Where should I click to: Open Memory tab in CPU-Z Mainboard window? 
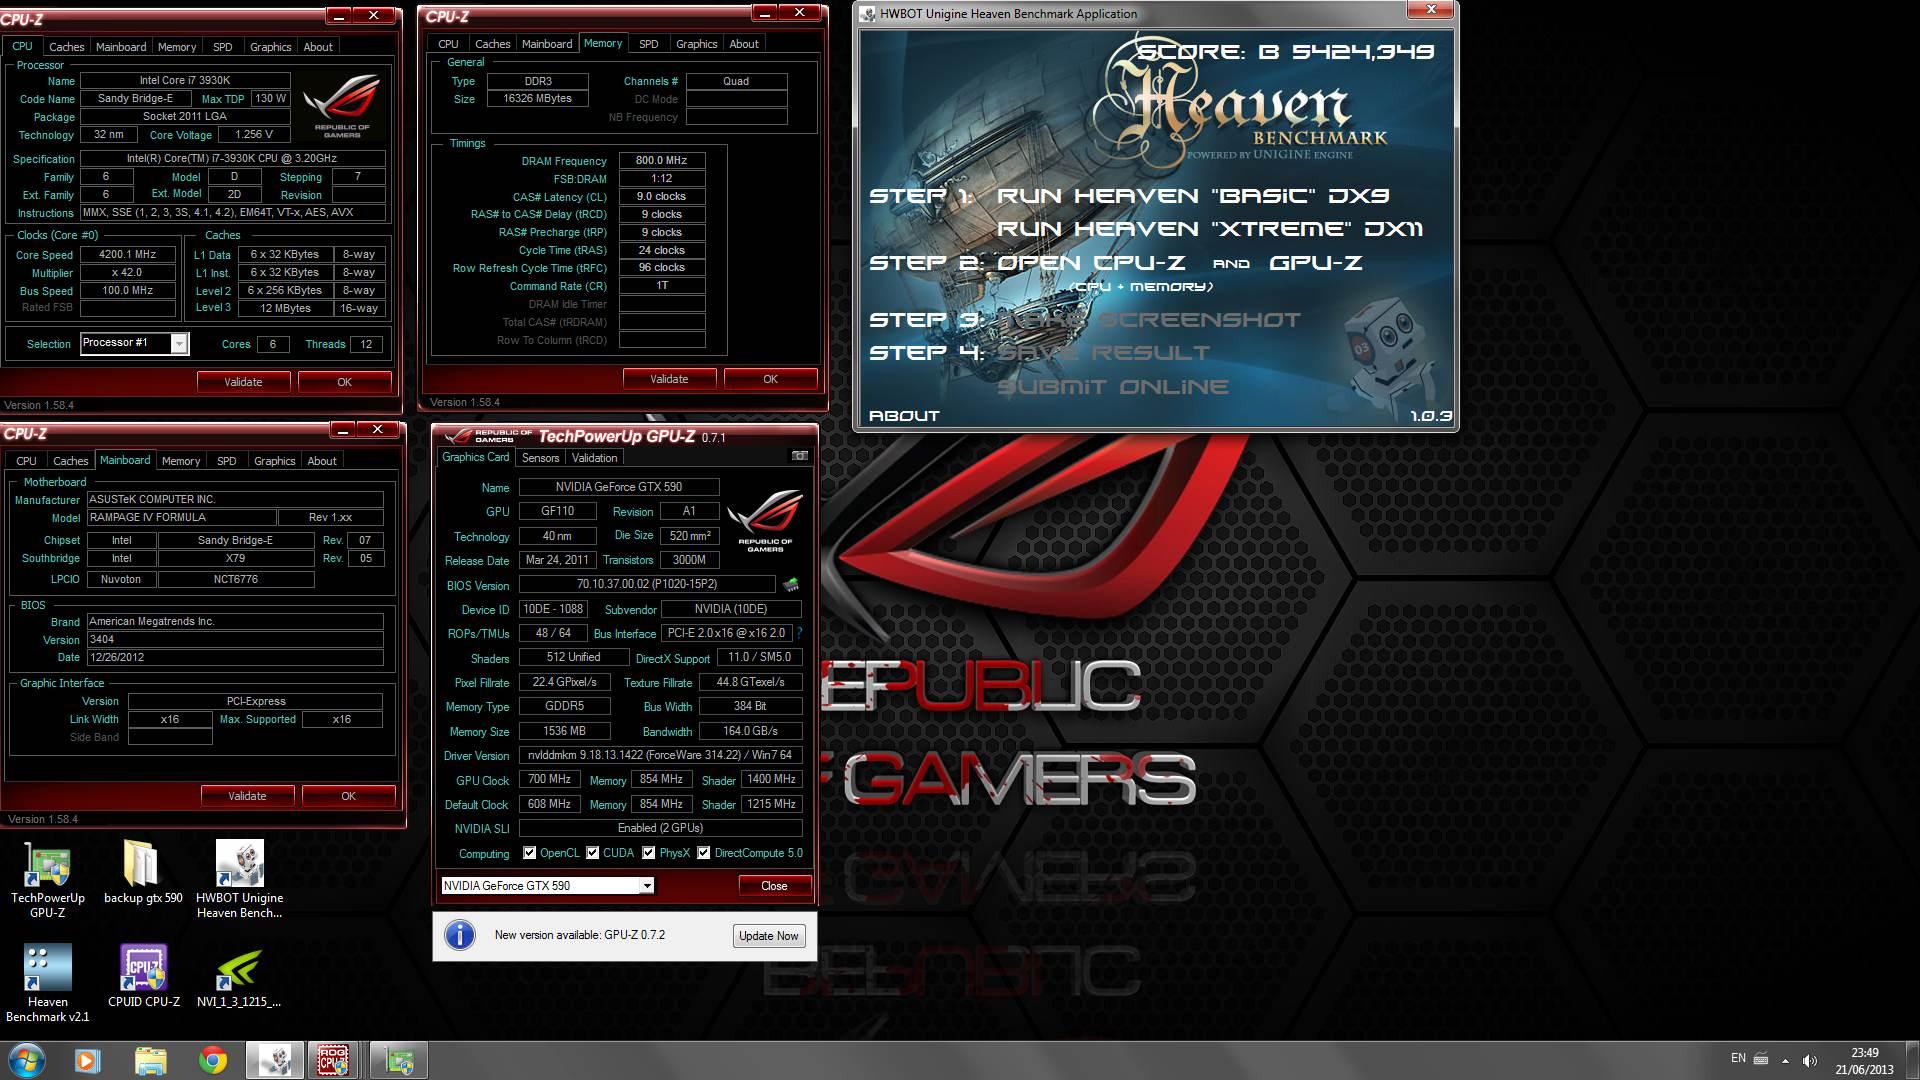tap(181, 461)
